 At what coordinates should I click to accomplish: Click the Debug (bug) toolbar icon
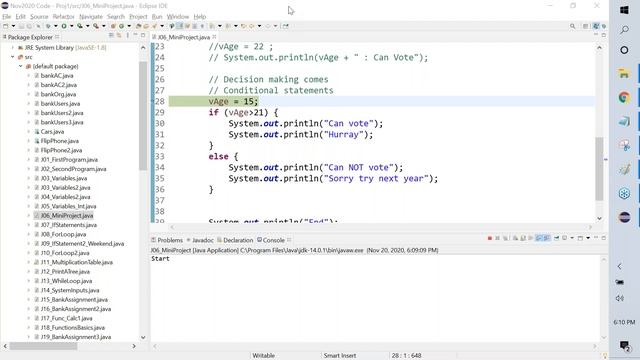tap(48, 26)
